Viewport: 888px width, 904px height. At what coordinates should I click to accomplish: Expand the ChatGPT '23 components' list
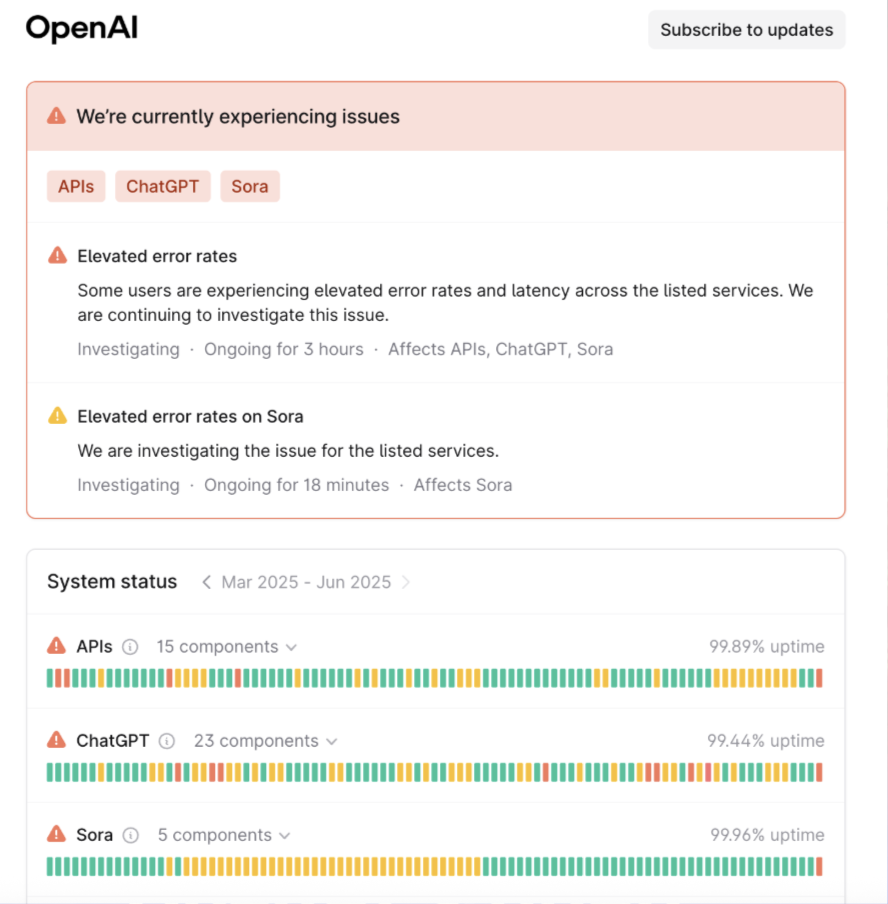point(266,741)
